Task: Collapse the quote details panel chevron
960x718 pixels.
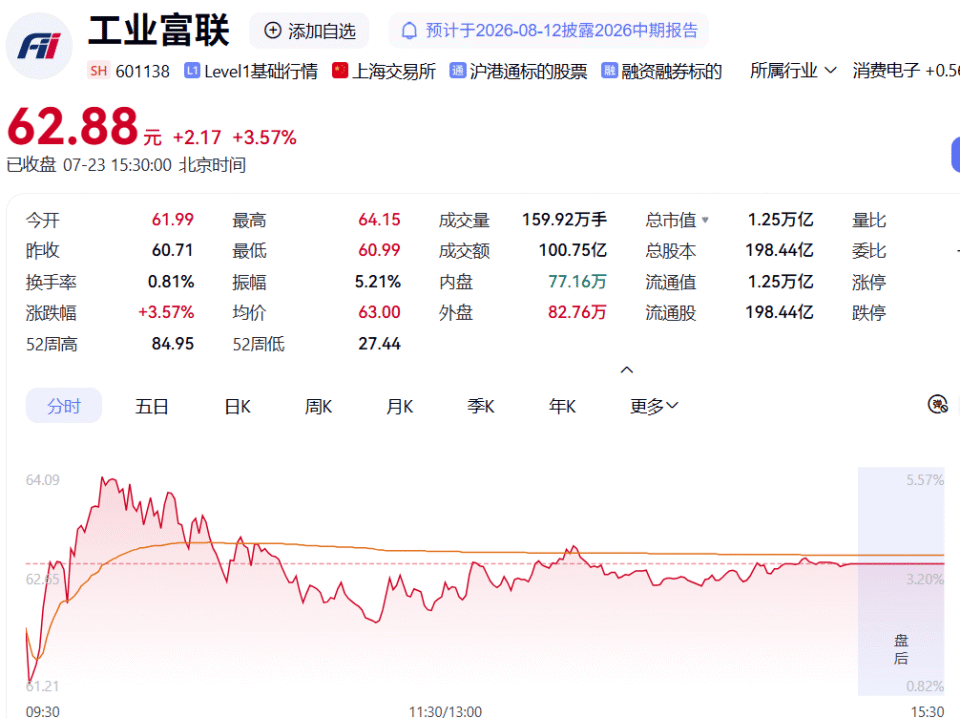Action: tap(626, 370)
